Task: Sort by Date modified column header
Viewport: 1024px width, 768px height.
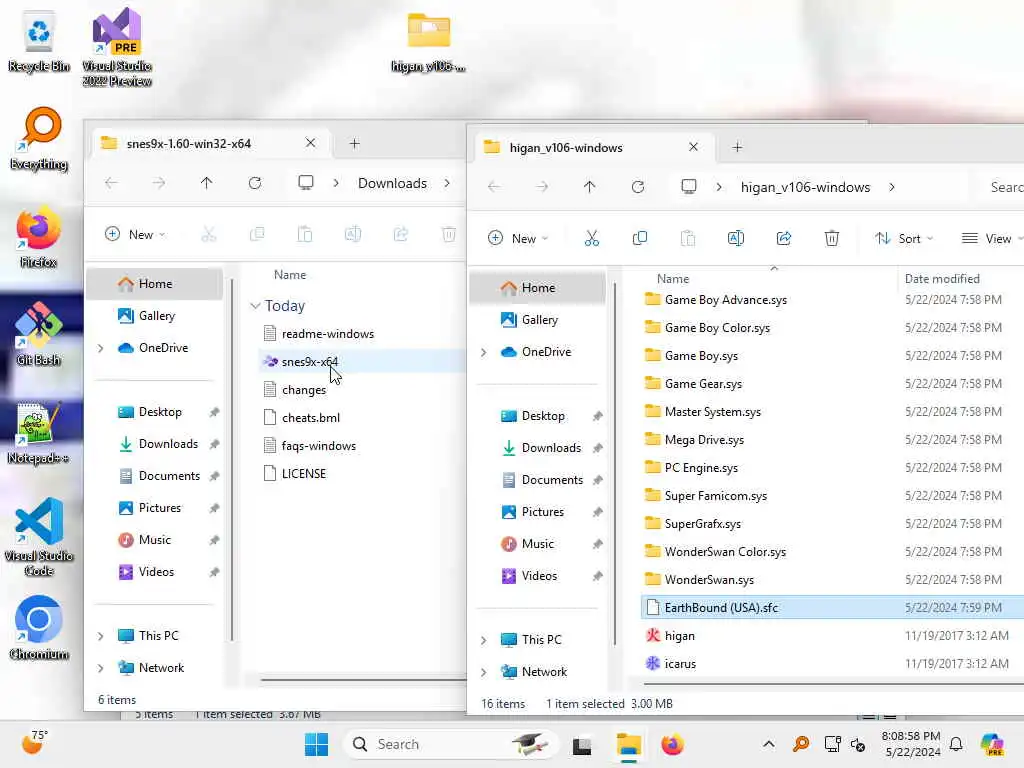Action: tap(942, 279)
